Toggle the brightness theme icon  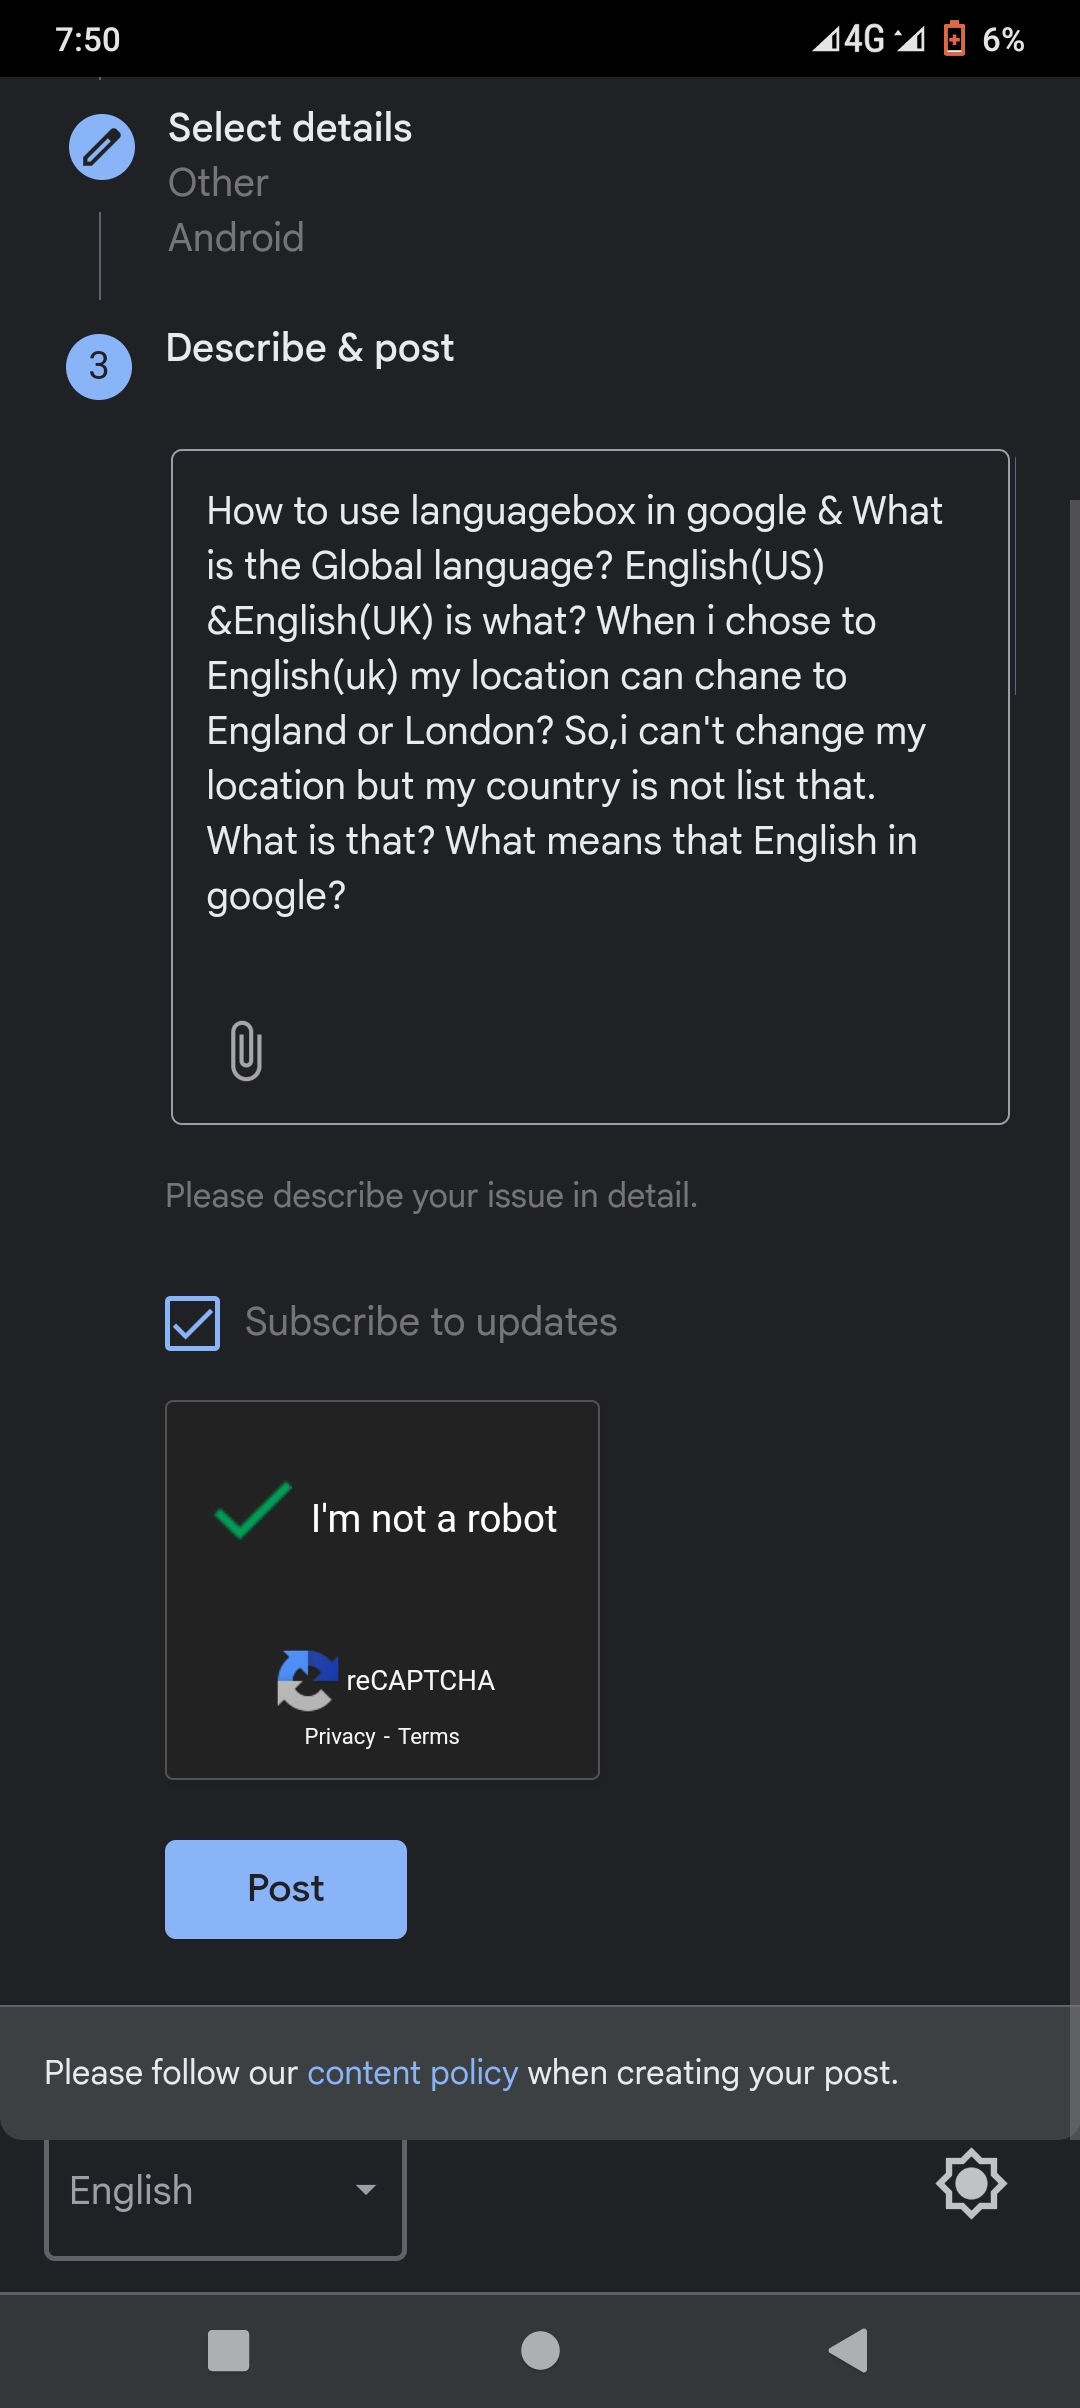[x=970, y=2183]
